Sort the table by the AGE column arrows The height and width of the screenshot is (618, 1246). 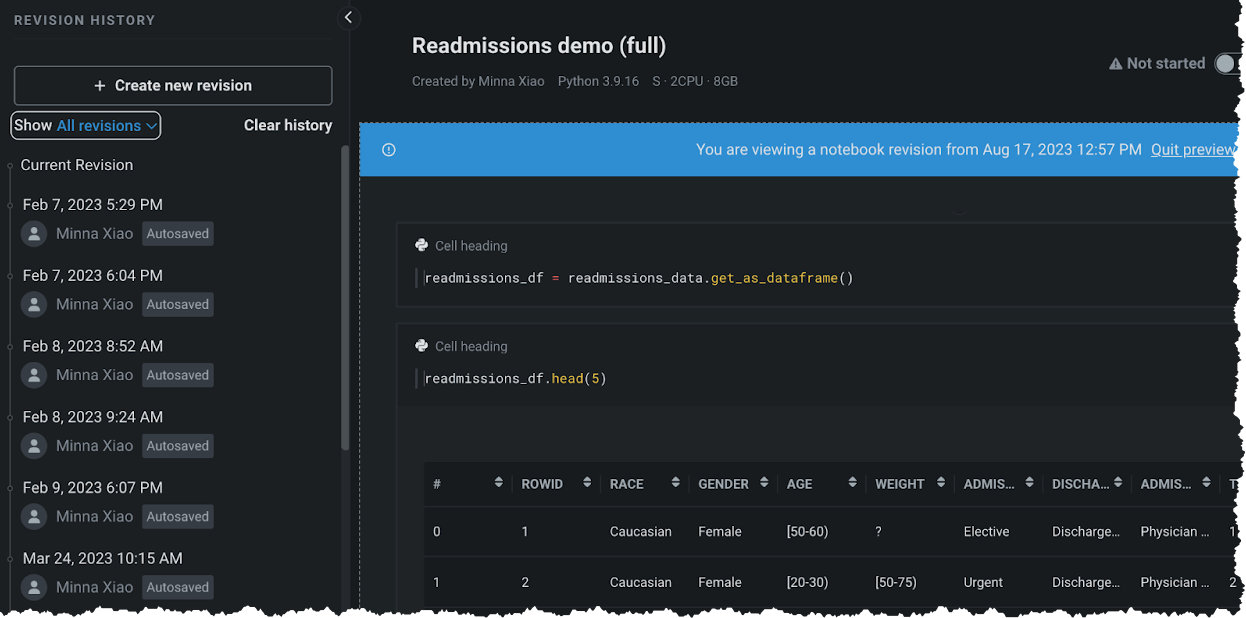pos(852,483)
